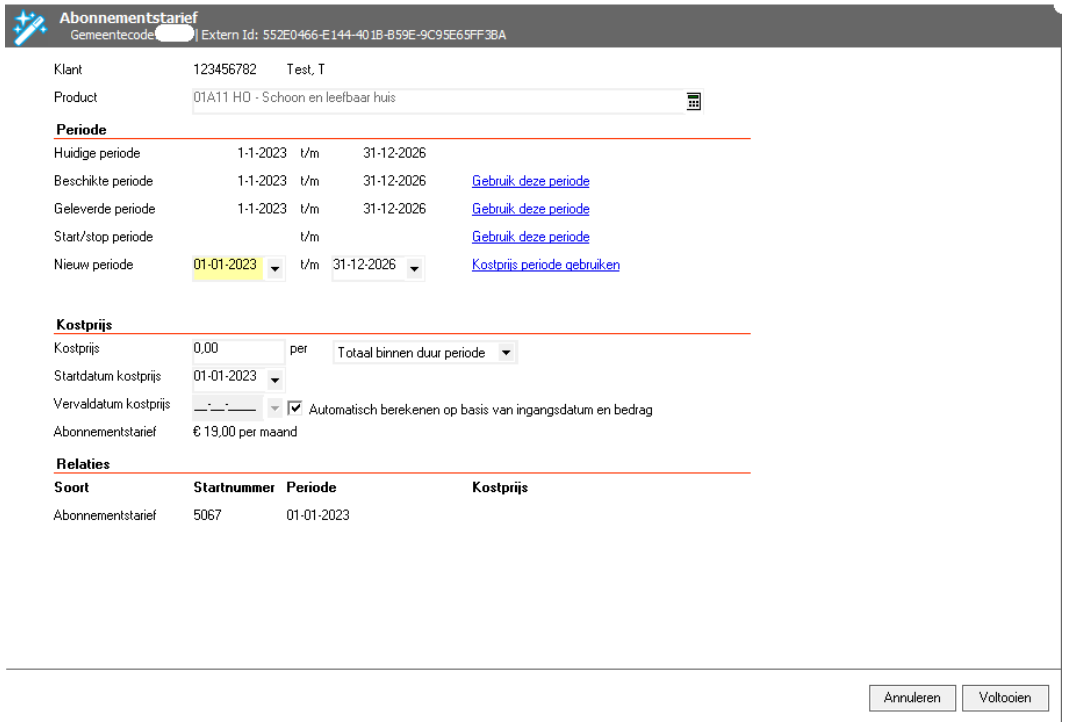The image size is (1067, 727).
Task: Expand the Startdatum kostprijs date dropdown arrow
Action: pos(275,379)
